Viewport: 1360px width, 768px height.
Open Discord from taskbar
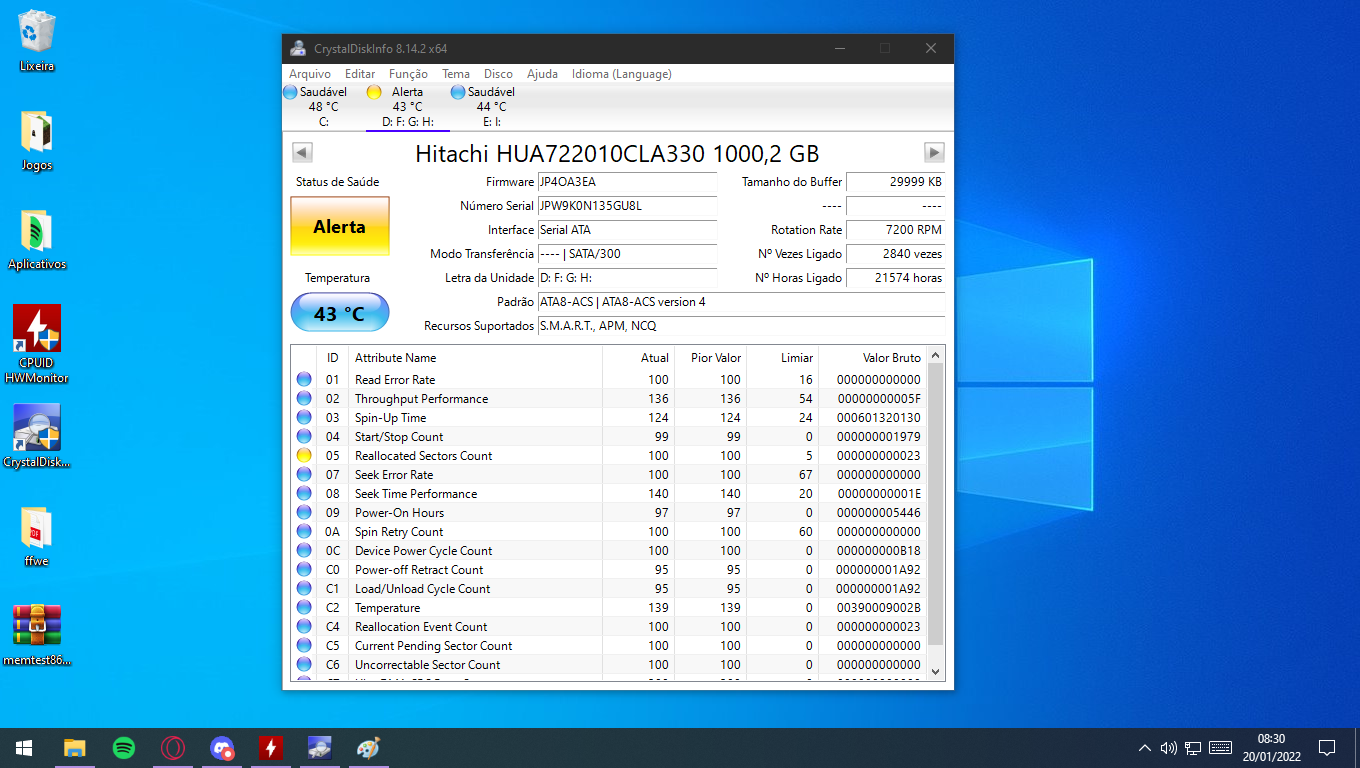click(221, 748)
